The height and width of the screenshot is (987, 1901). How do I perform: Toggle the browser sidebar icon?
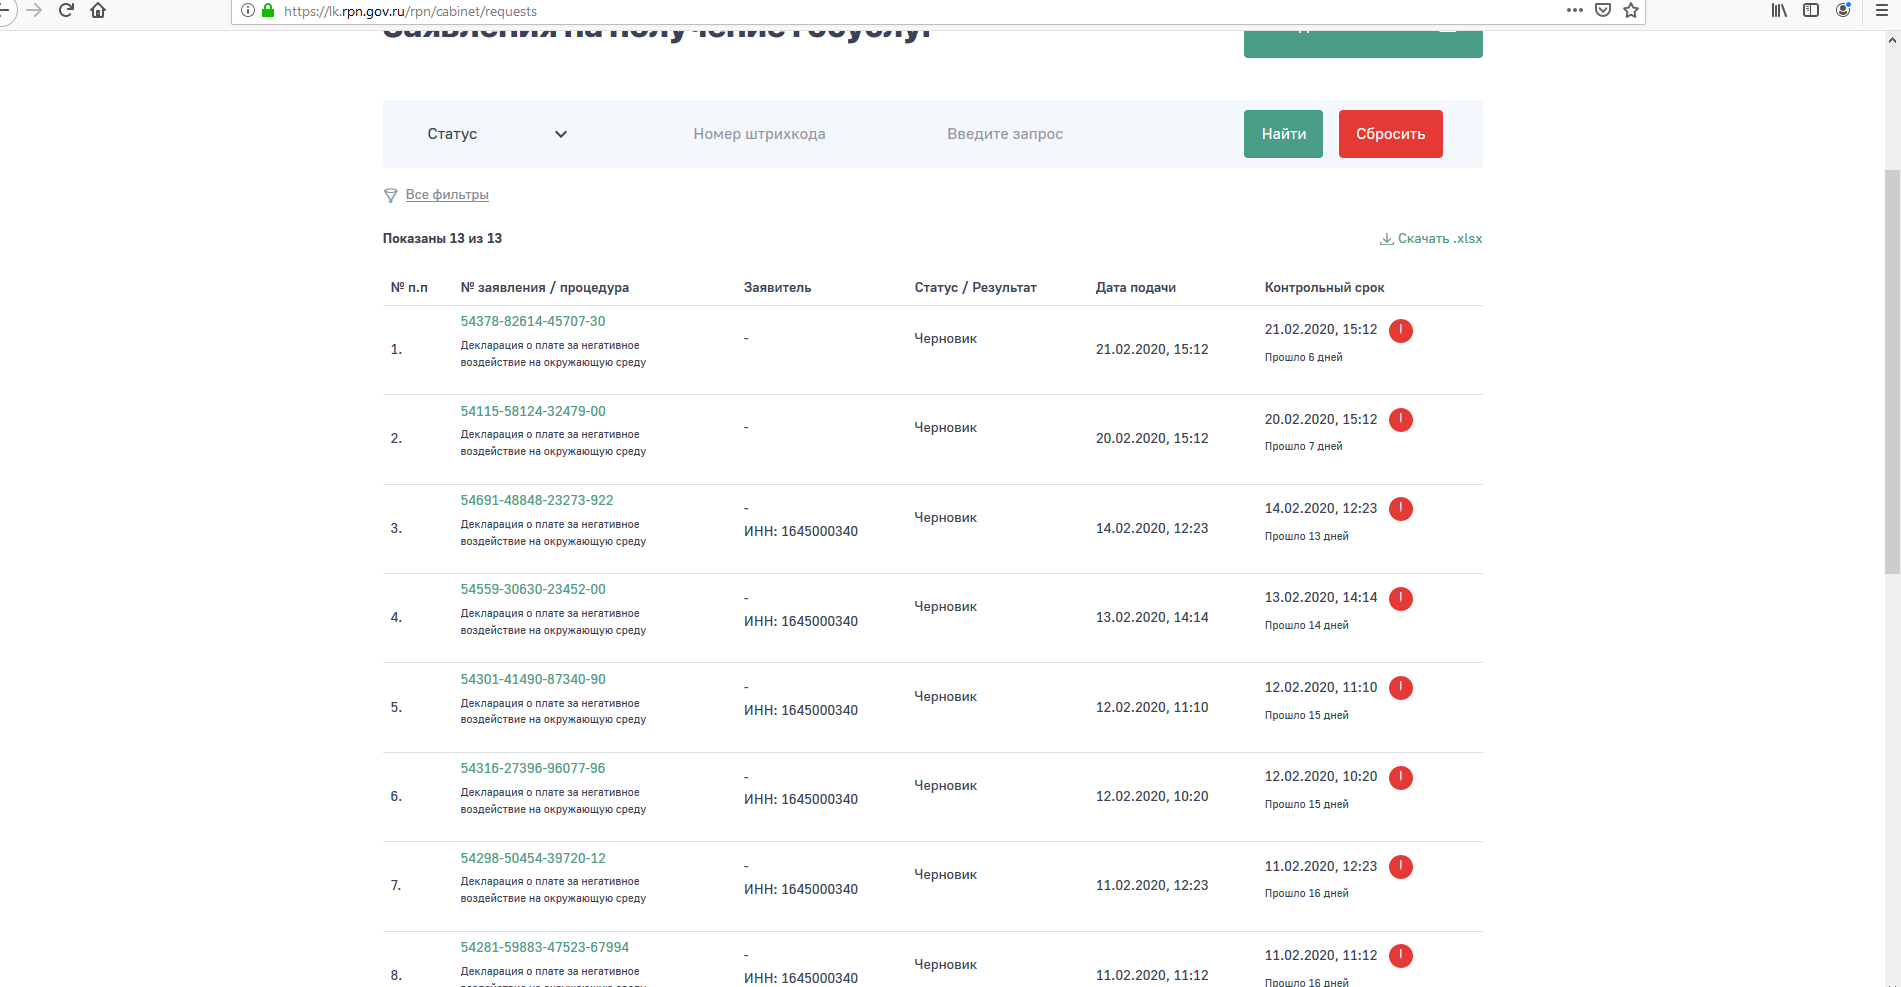tap(1811, 11)
